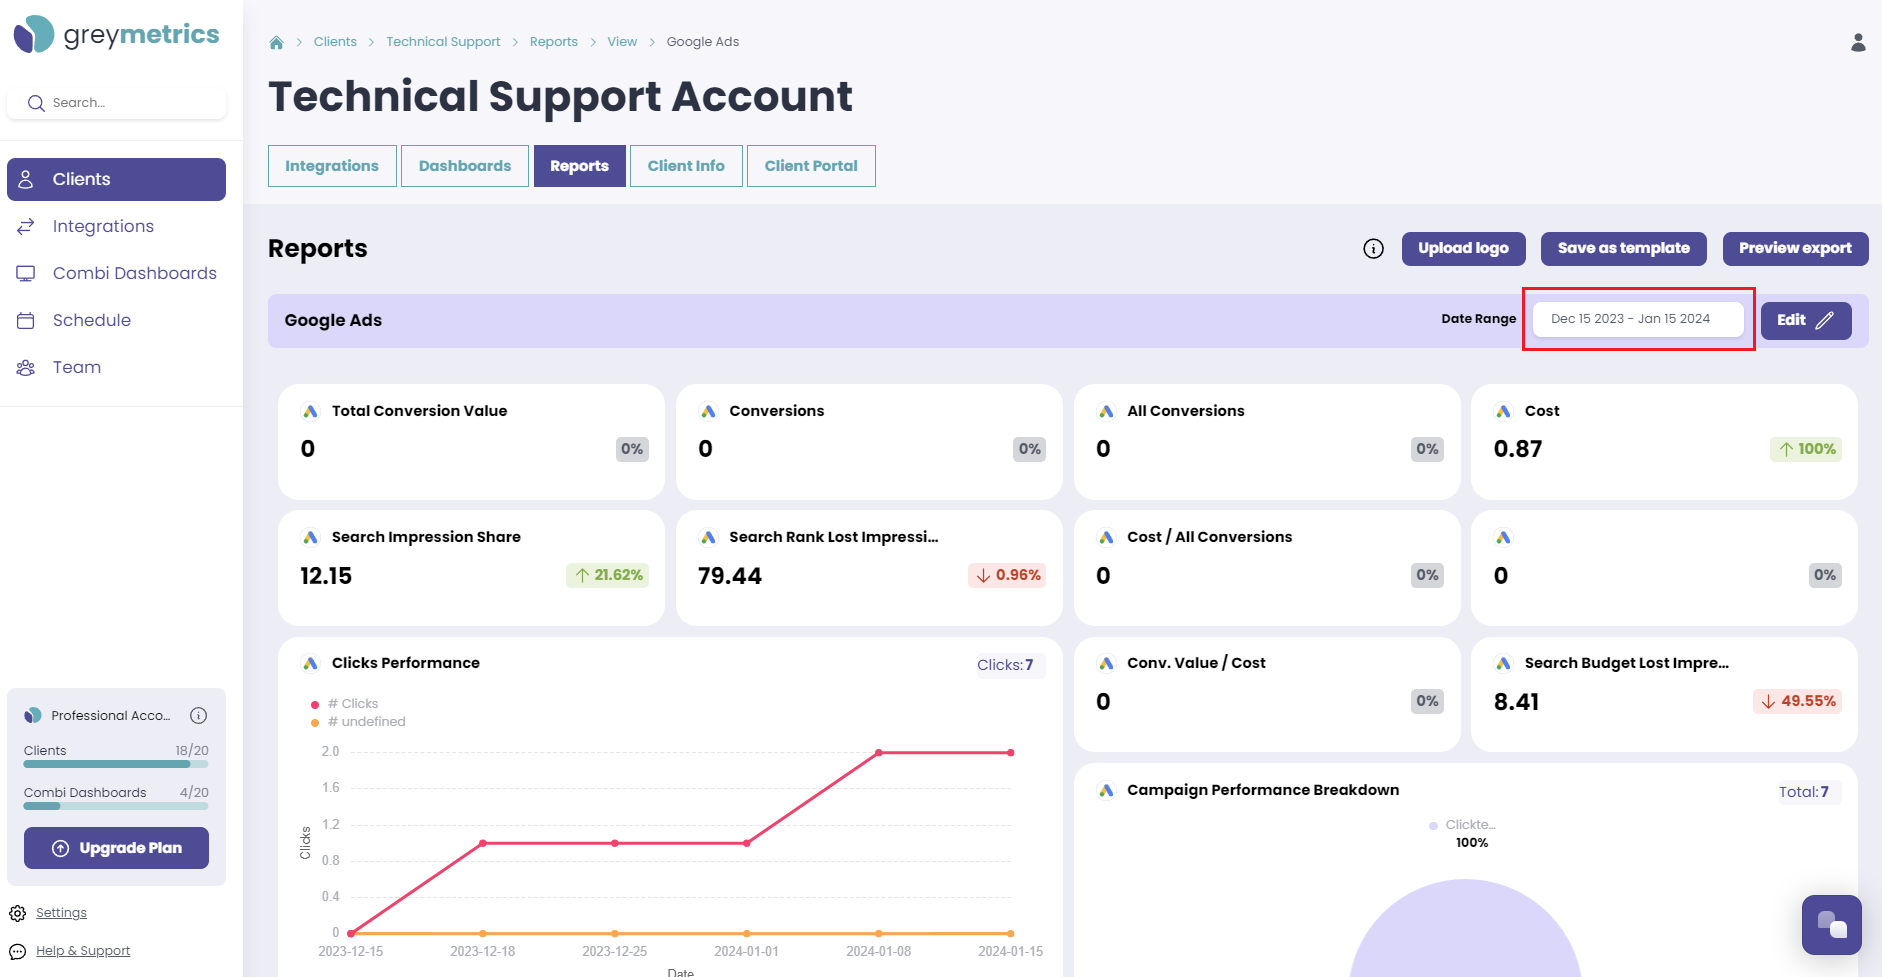Open the Client Info tab
The height and width of the screenshot is (977, 1882).
(x=686, y=166)
